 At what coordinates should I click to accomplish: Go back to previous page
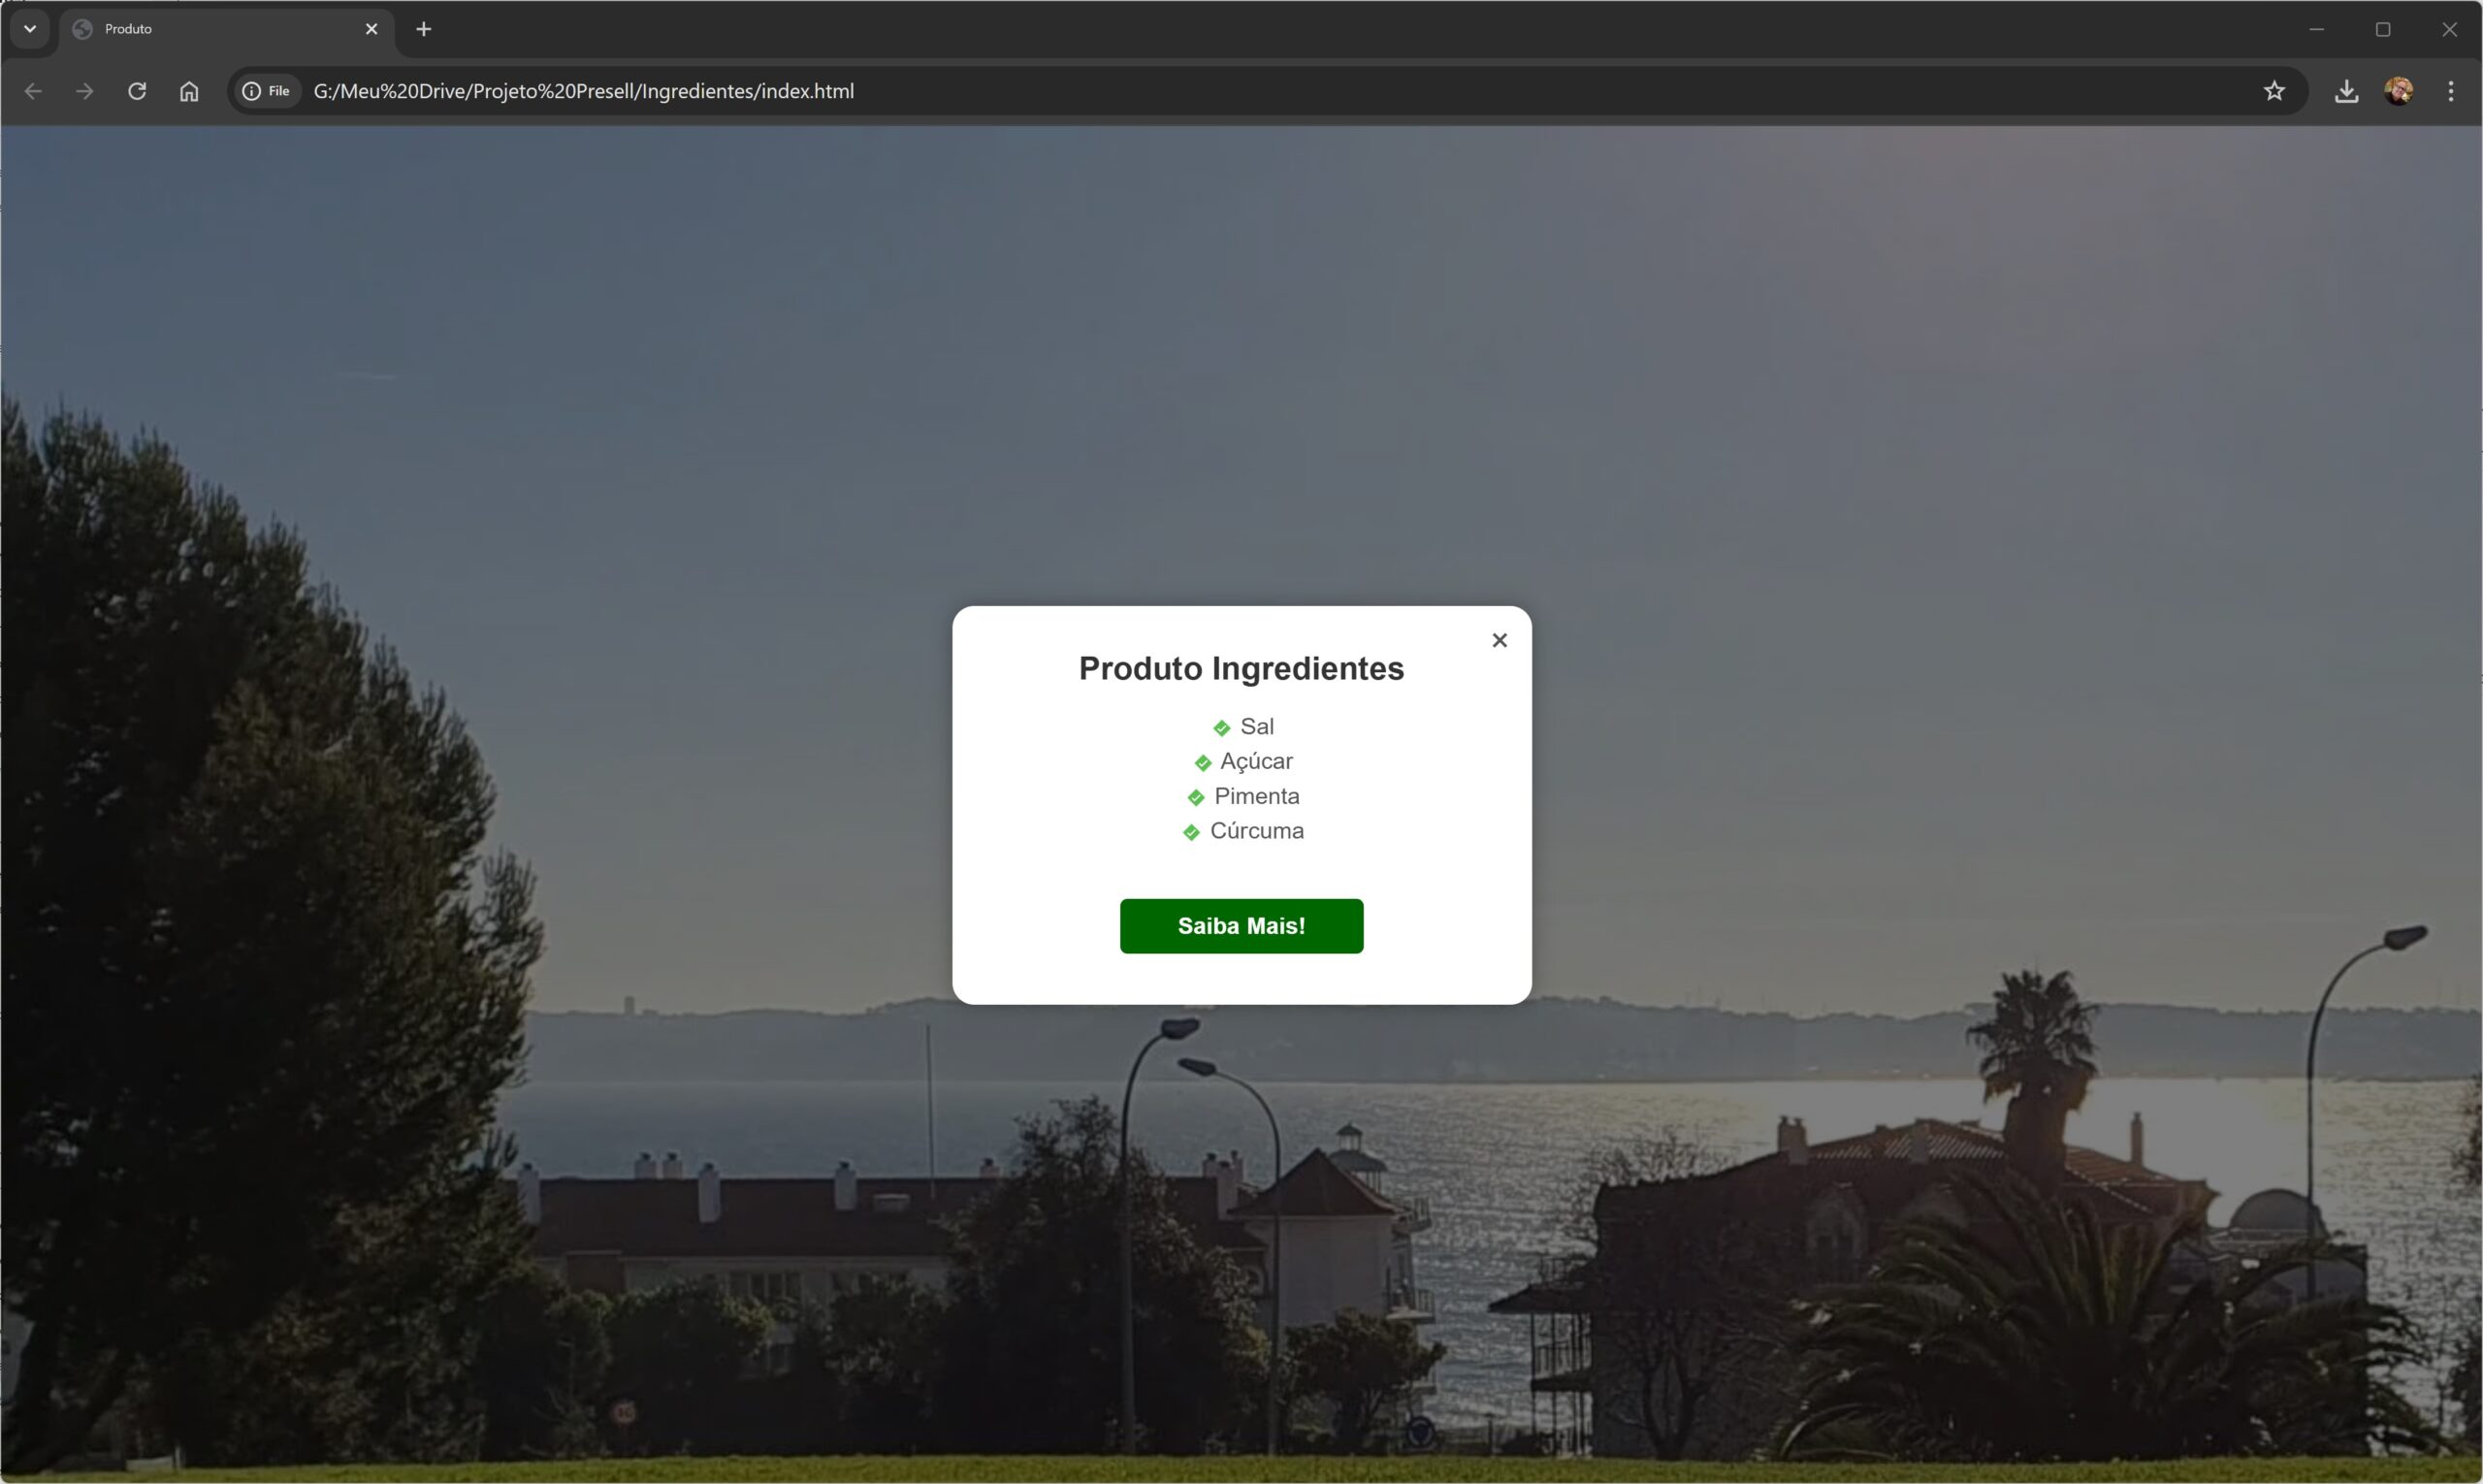(x=33, y=91)
